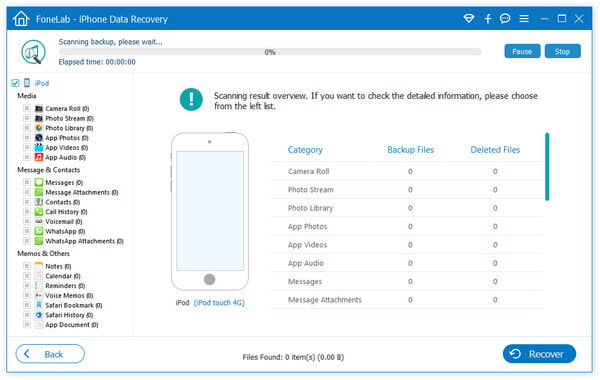
Task: Click the Photo Library colorful icon
Action: click(x=39, y=128)
